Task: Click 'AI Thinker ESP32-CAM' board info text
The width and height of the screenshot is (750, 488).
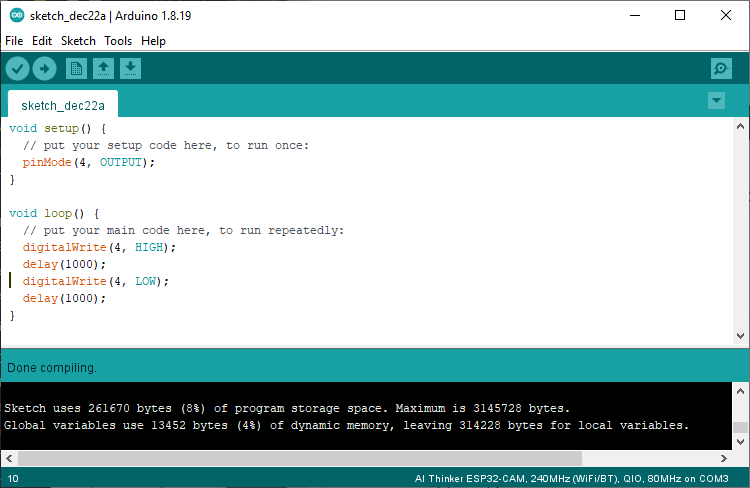Action: [572, 478]
